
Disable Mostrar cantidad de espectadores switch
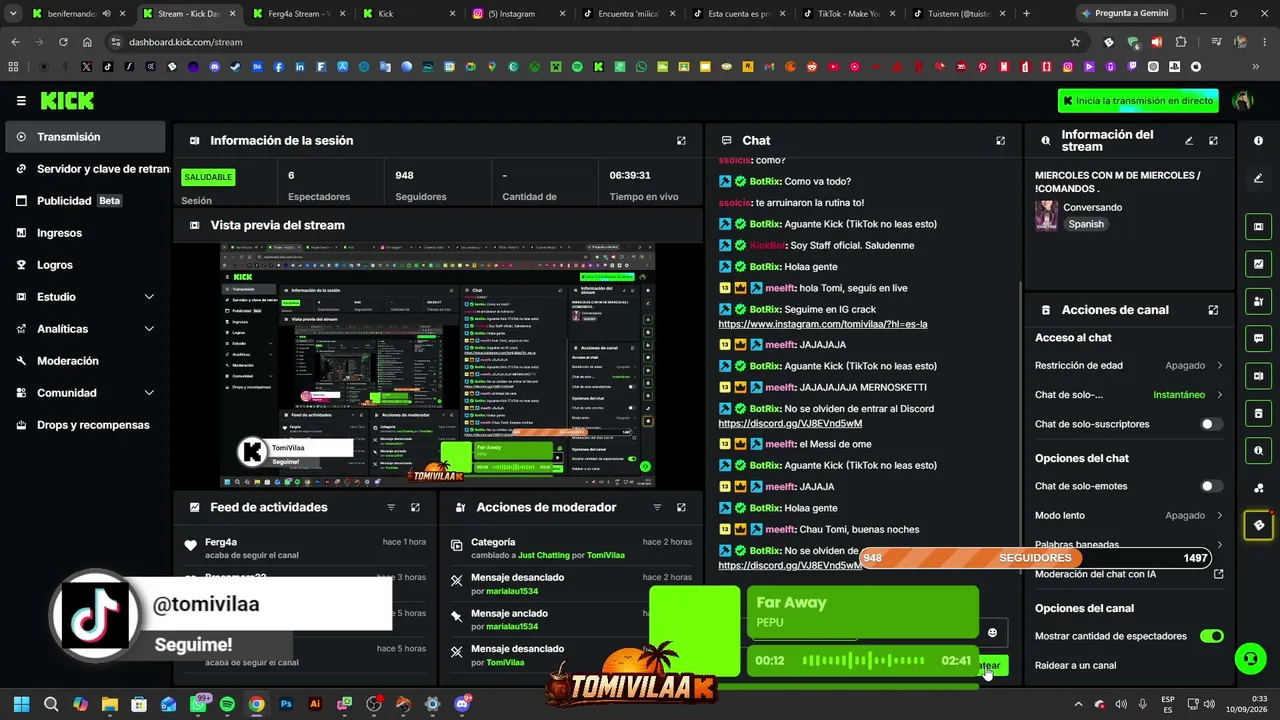coord(1211,636)
